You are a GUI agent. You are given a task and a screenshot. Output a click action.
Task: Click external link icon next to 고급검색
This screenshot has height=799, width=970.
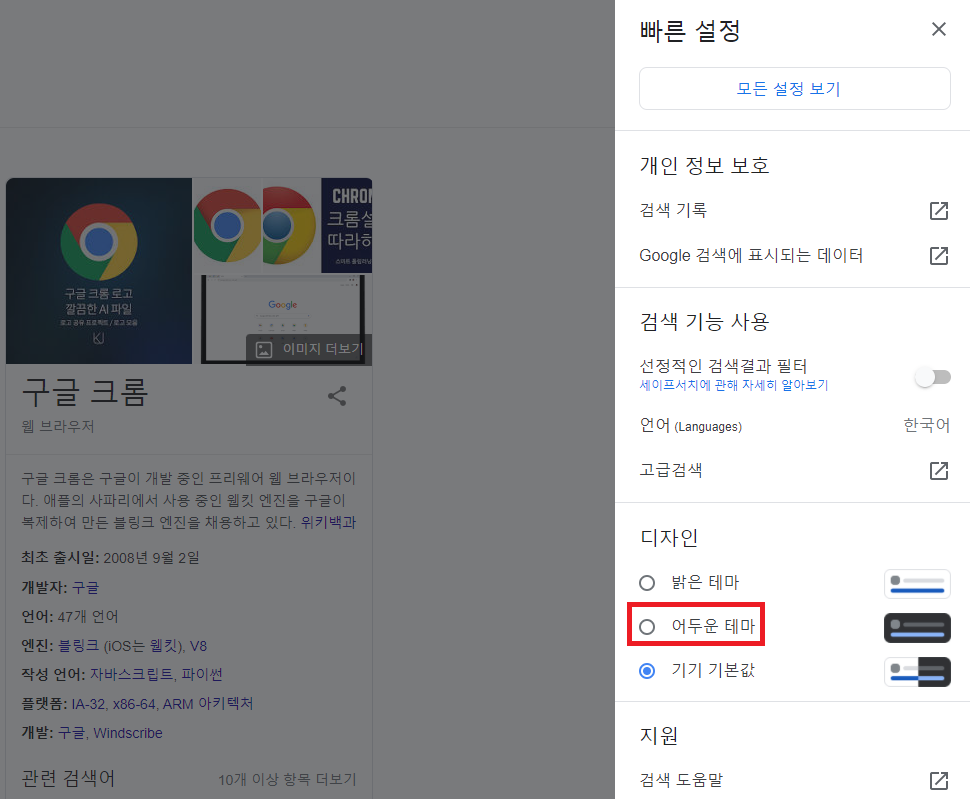coord(938,471)
